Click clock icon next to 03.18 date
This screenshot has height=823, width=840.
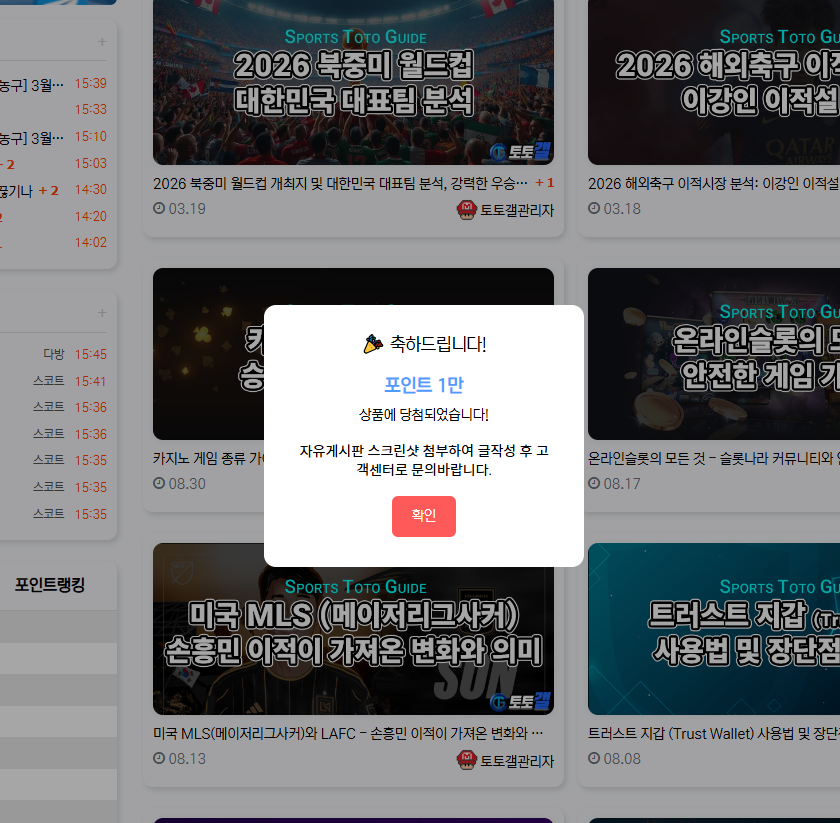[594, 208]
